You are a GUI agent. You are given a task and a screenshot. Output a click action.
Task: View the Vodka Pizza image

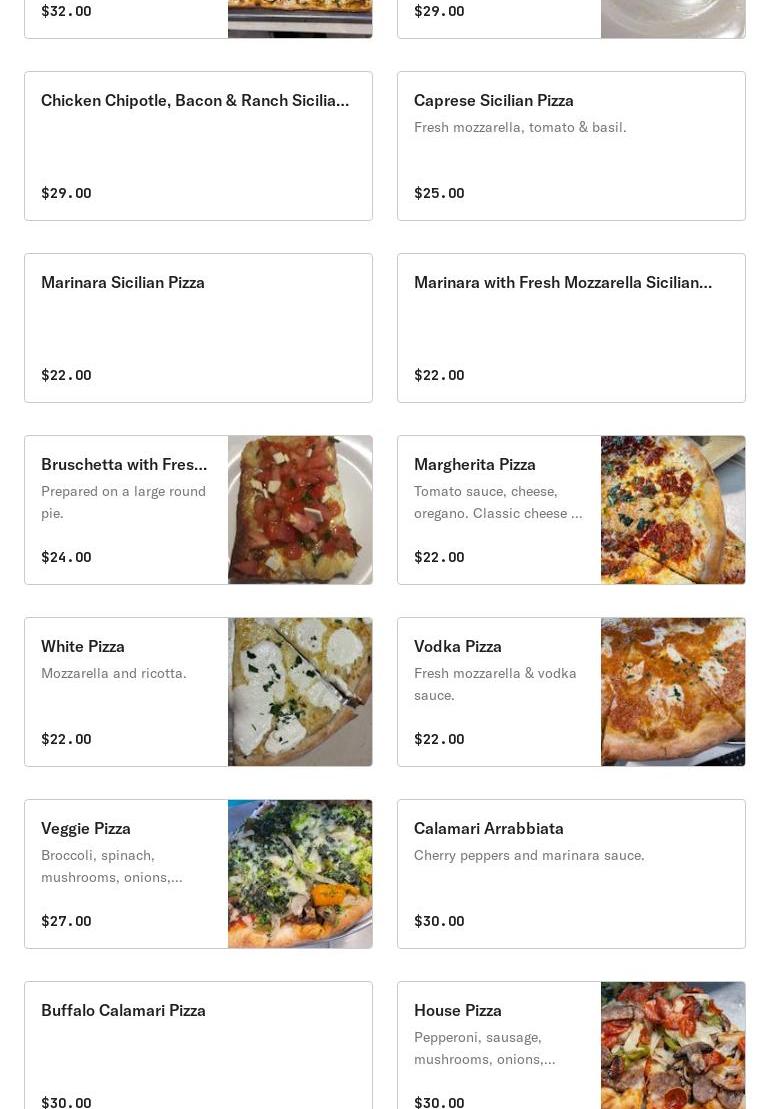[673, 692]
